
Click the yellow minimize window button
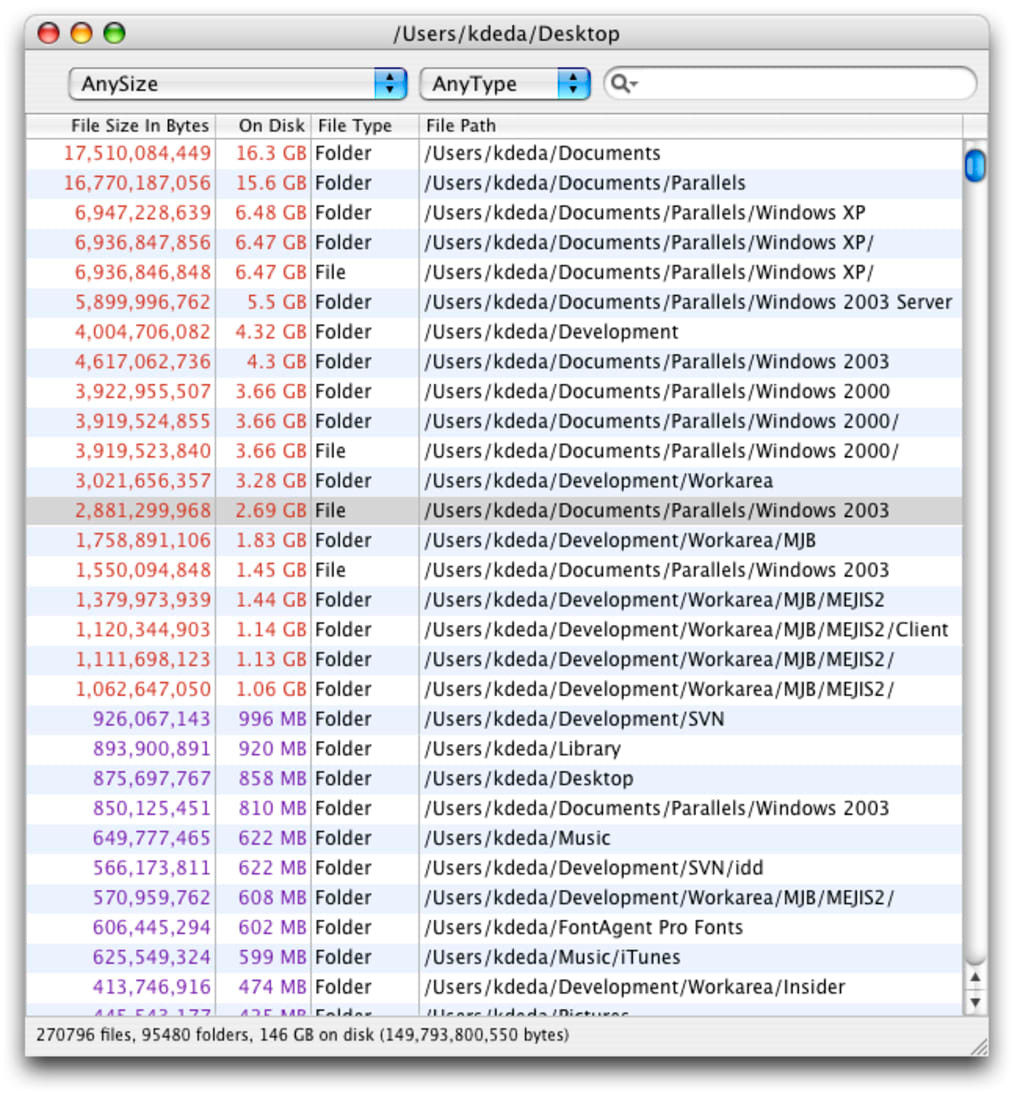coord(82,33)
